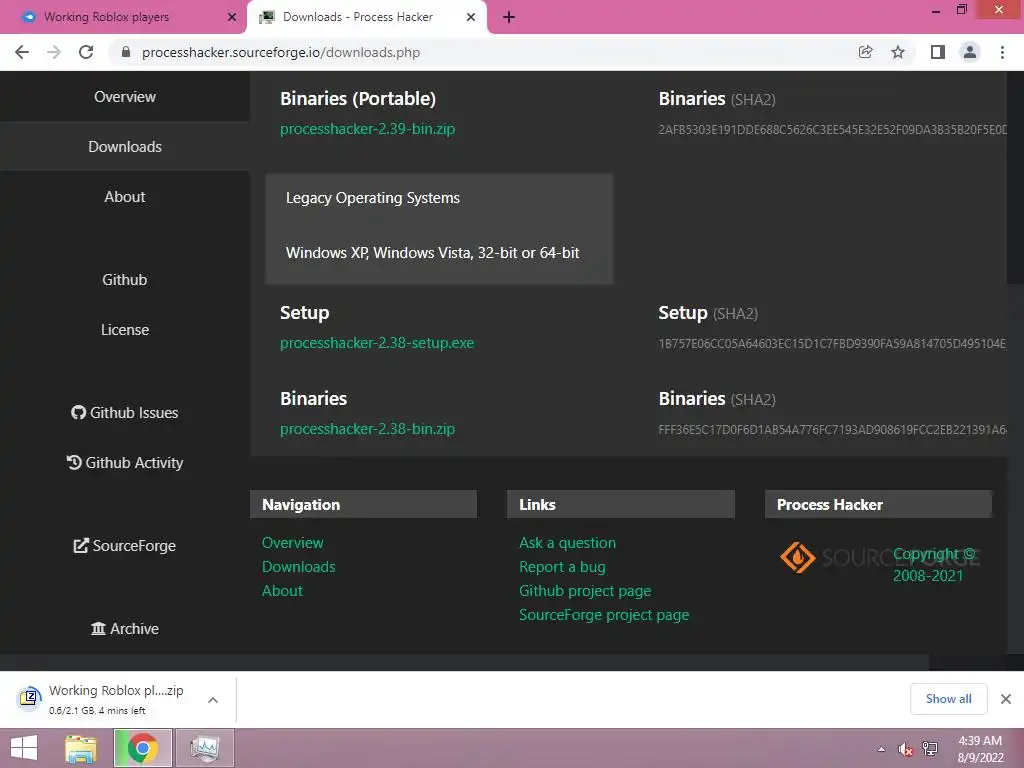Download processhacker-2.38-bin.zip
Screen dimensions: 1024x768
(x=368, y=429)
